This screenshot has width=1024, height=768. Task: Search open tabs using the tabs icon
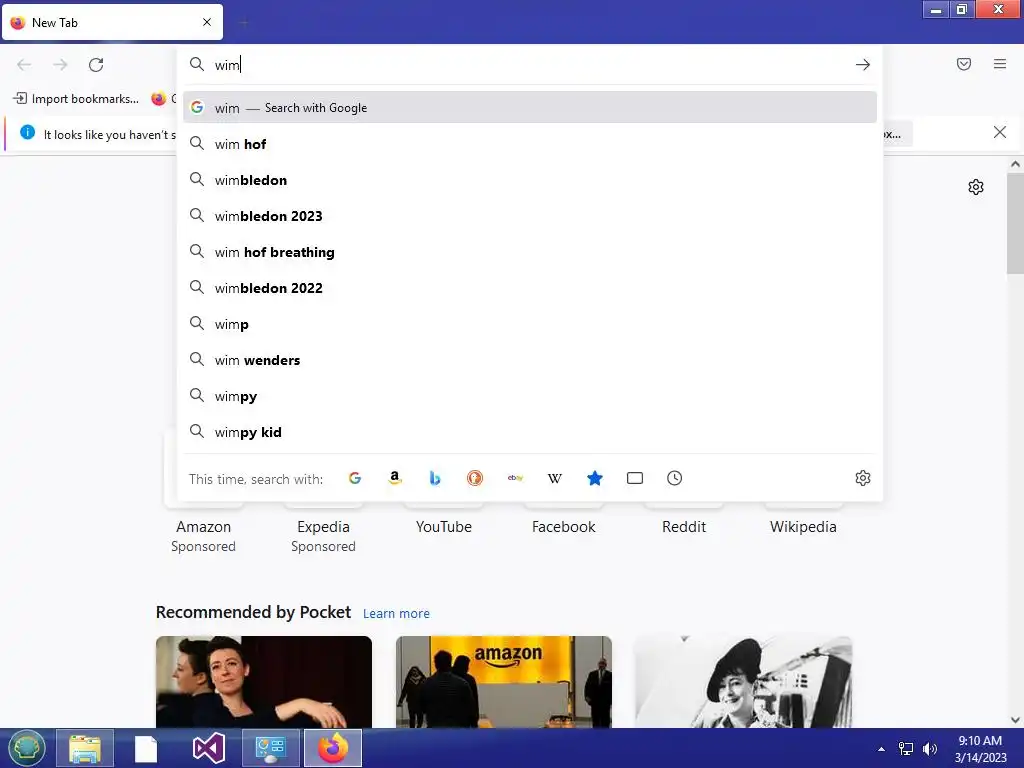635,478
